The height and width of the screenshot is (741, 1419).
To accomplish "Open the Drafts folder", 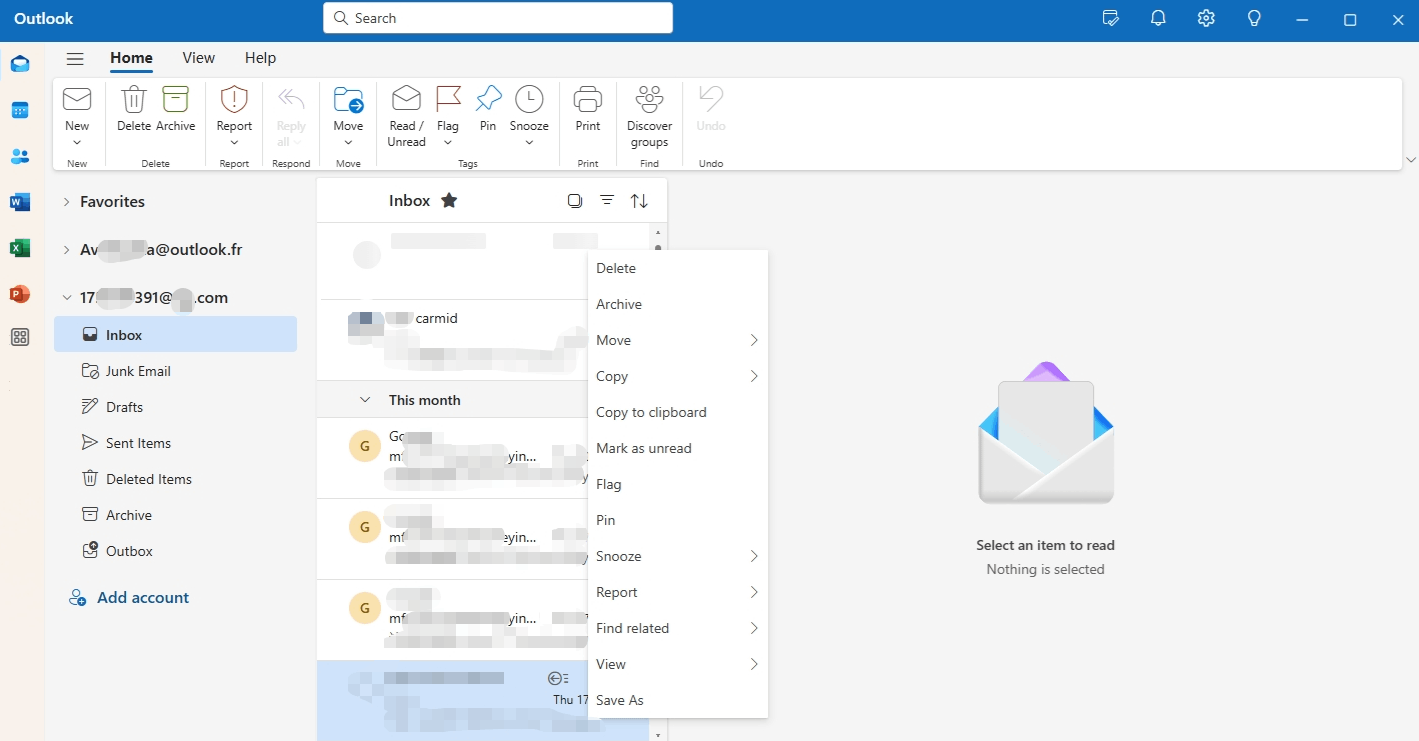I will coord(175,407).
